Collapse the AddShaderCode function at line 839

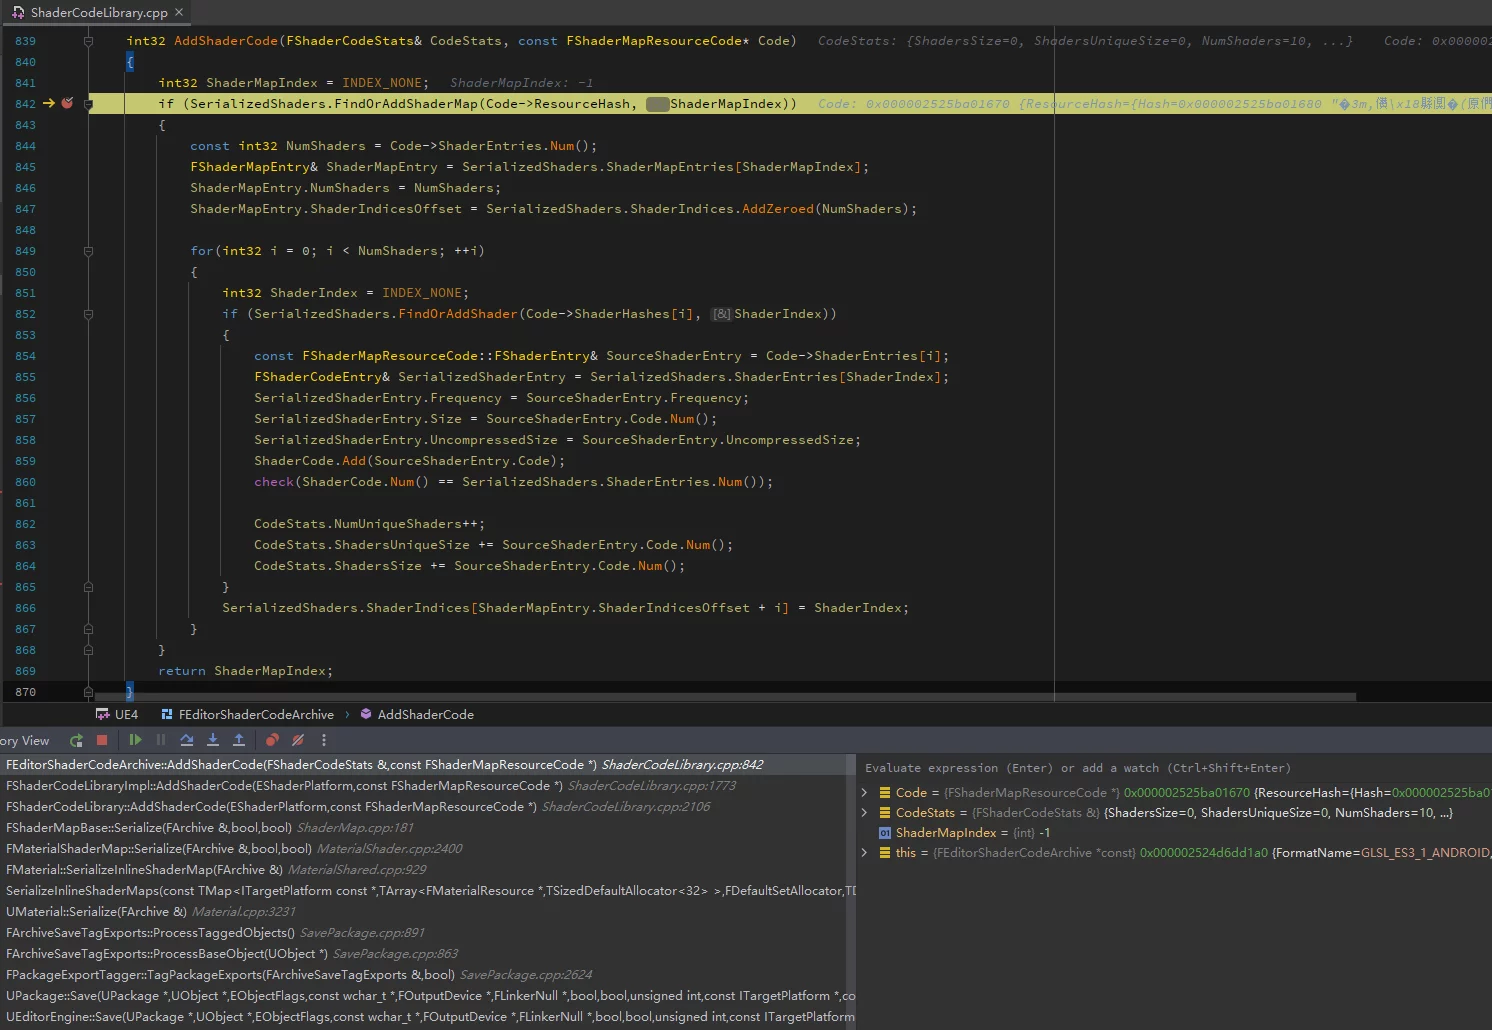[x=88, y=41]
